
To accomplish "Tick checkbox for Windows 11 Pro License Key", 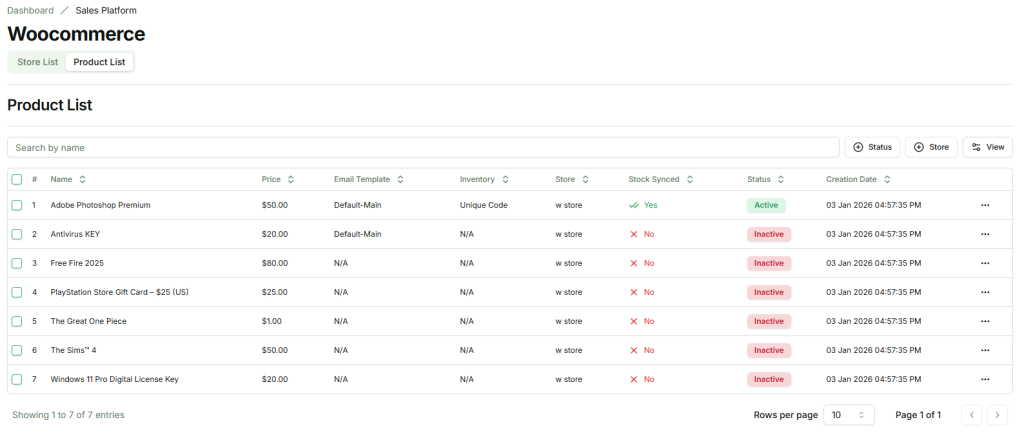I will click(17, 380).
